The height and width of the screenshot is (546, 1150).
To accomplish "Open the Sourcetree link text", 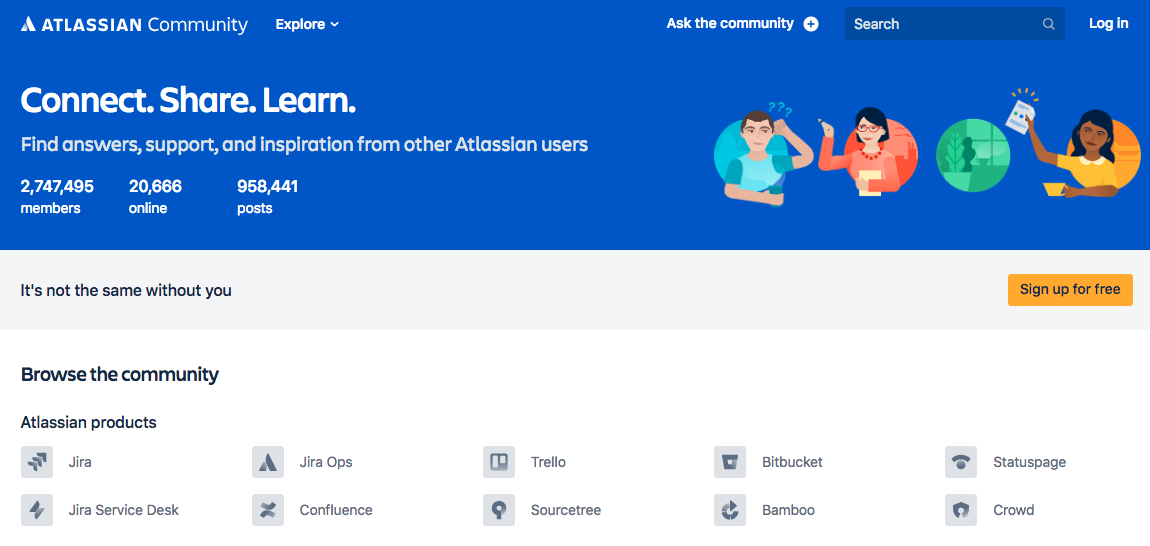I will 565,510.
